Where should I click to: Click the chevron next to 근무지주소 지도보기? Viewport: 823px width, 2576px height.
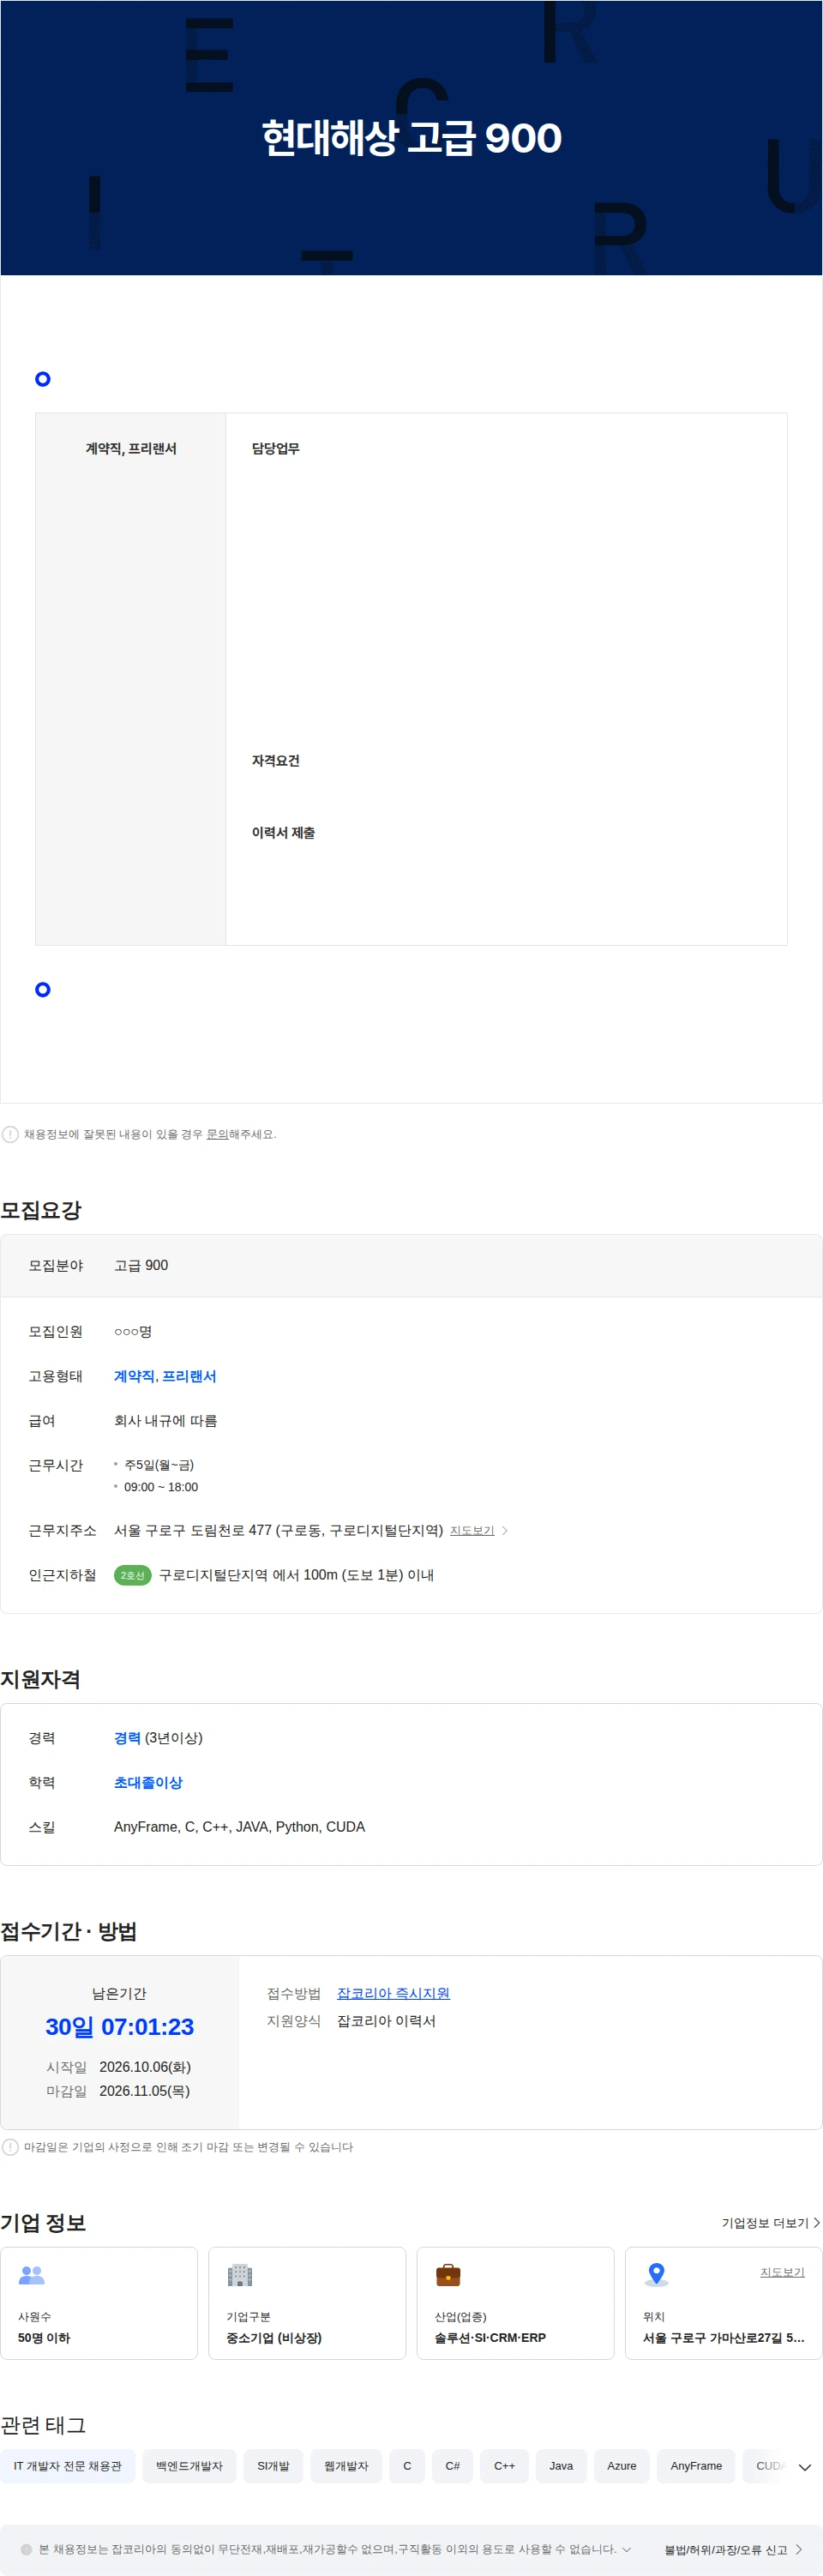505,1531
